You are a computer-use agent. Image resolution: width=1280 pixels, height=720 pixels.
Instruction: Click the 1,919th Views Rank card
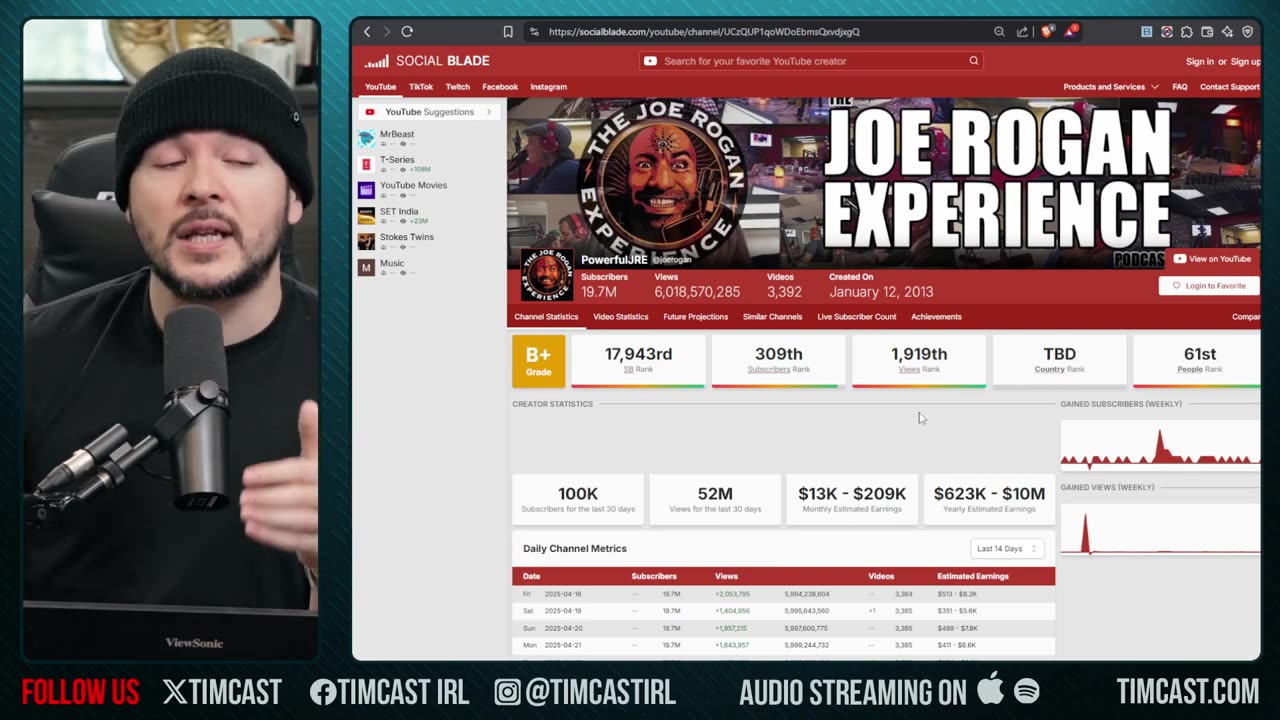[x=919, y=361]
